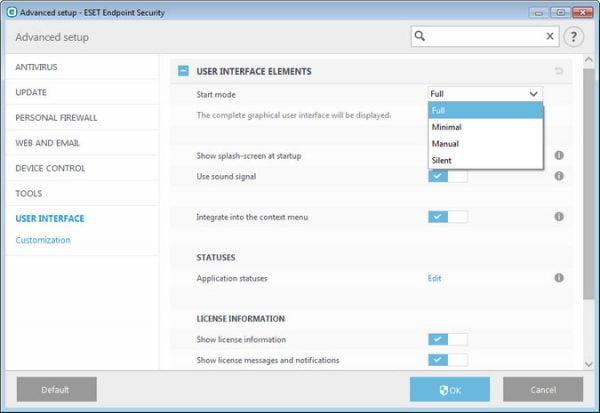
Task: Close the Advanced setup window
Action: click(x=582, y=13)
